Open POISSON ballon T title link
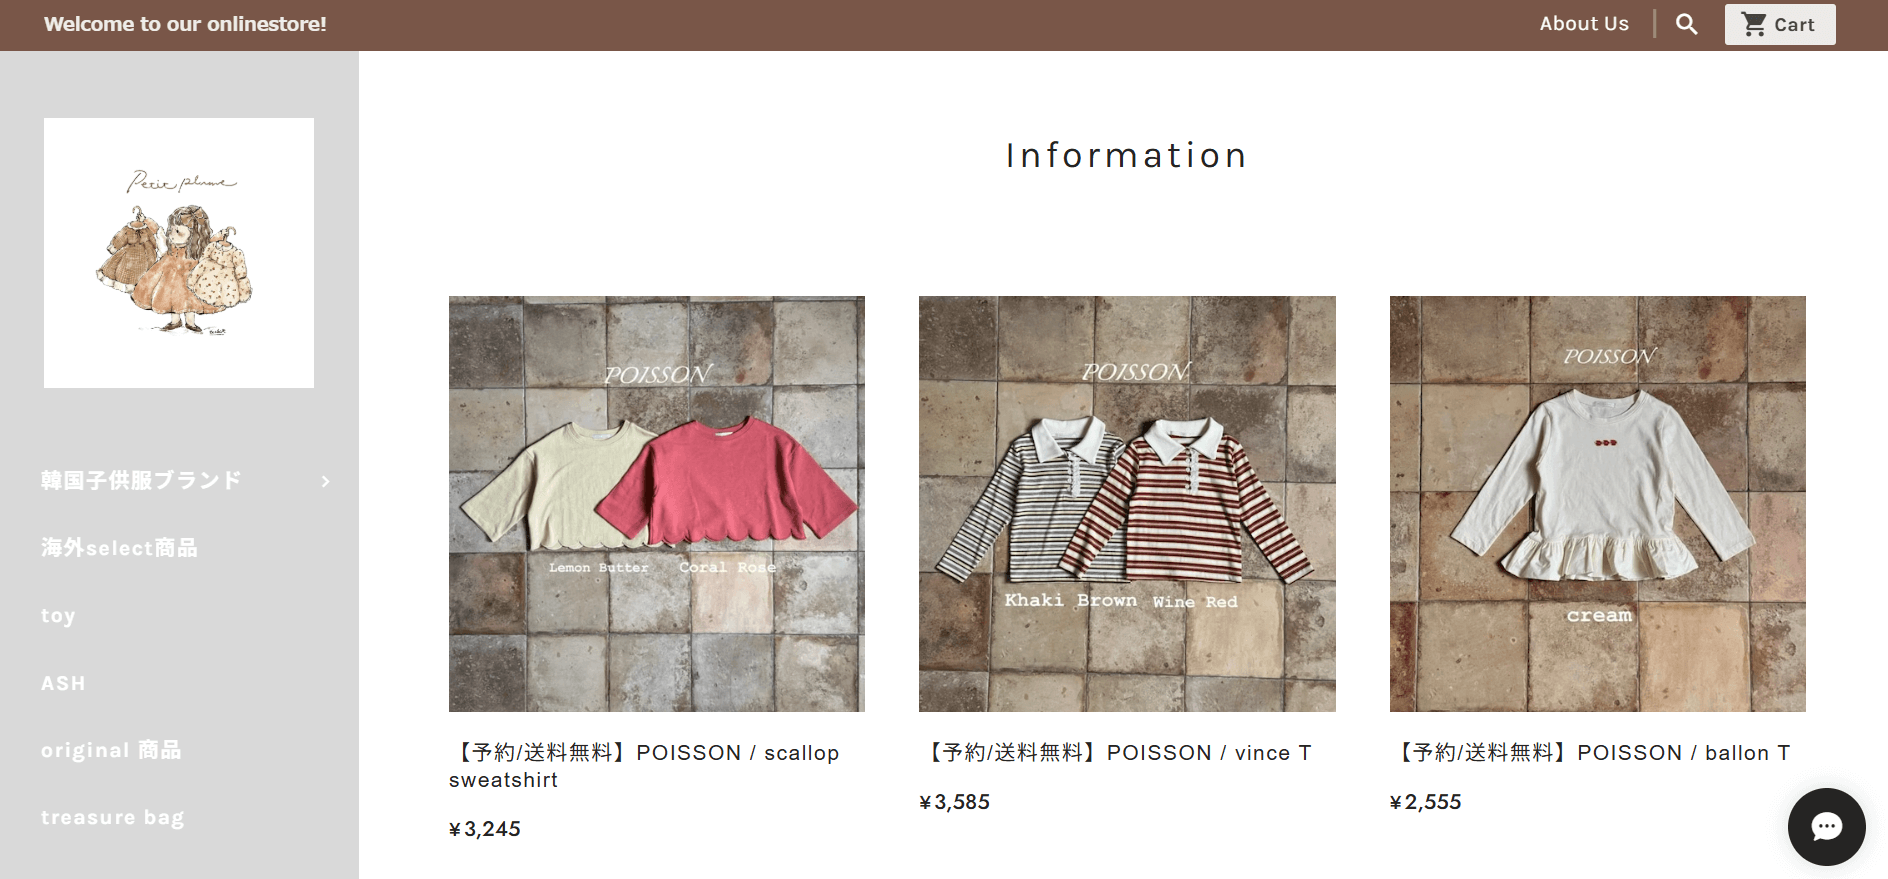 pos(1591,753)
